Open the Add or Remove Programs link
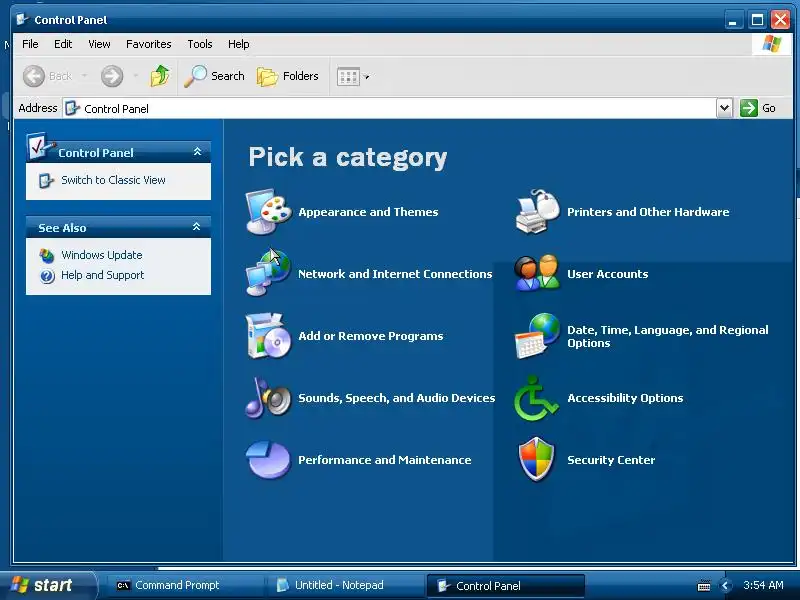Screen dimensions: 800x600 point(370,336)
